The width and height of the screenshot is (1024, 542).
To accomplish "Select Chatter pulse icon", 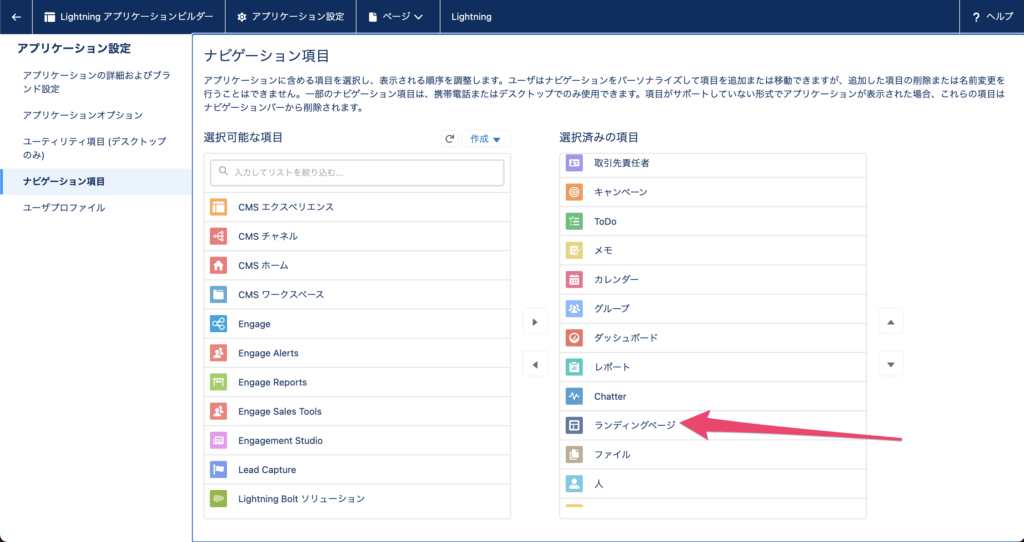I will [x=574, y=396].
